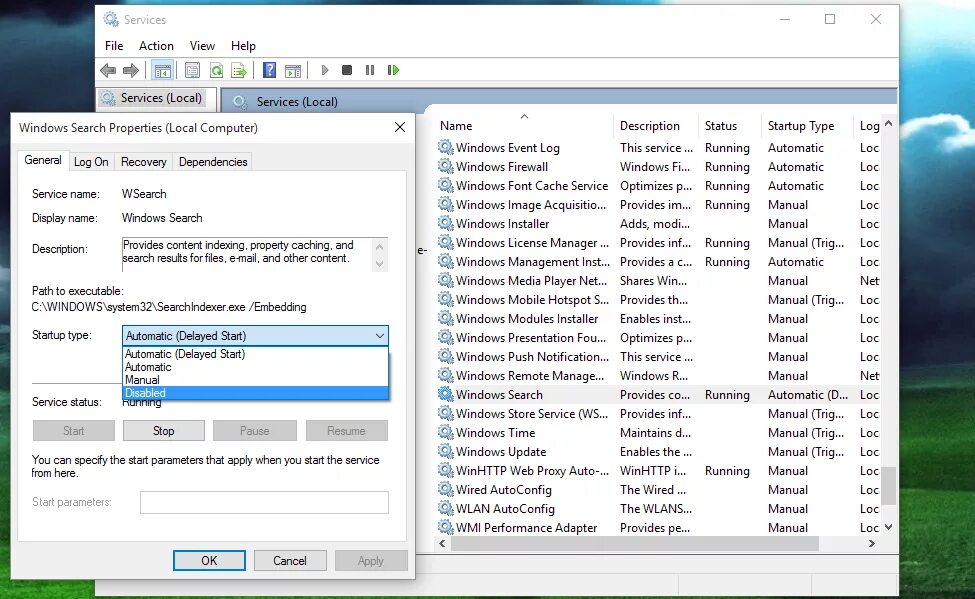
Task: Open the File menu
Action: 114,45
